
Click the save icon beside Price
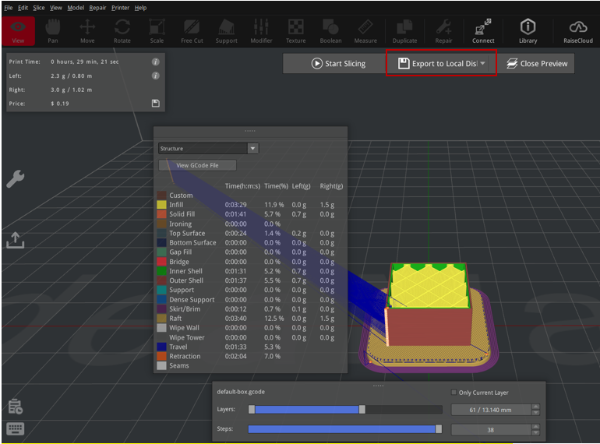(156, 103)
